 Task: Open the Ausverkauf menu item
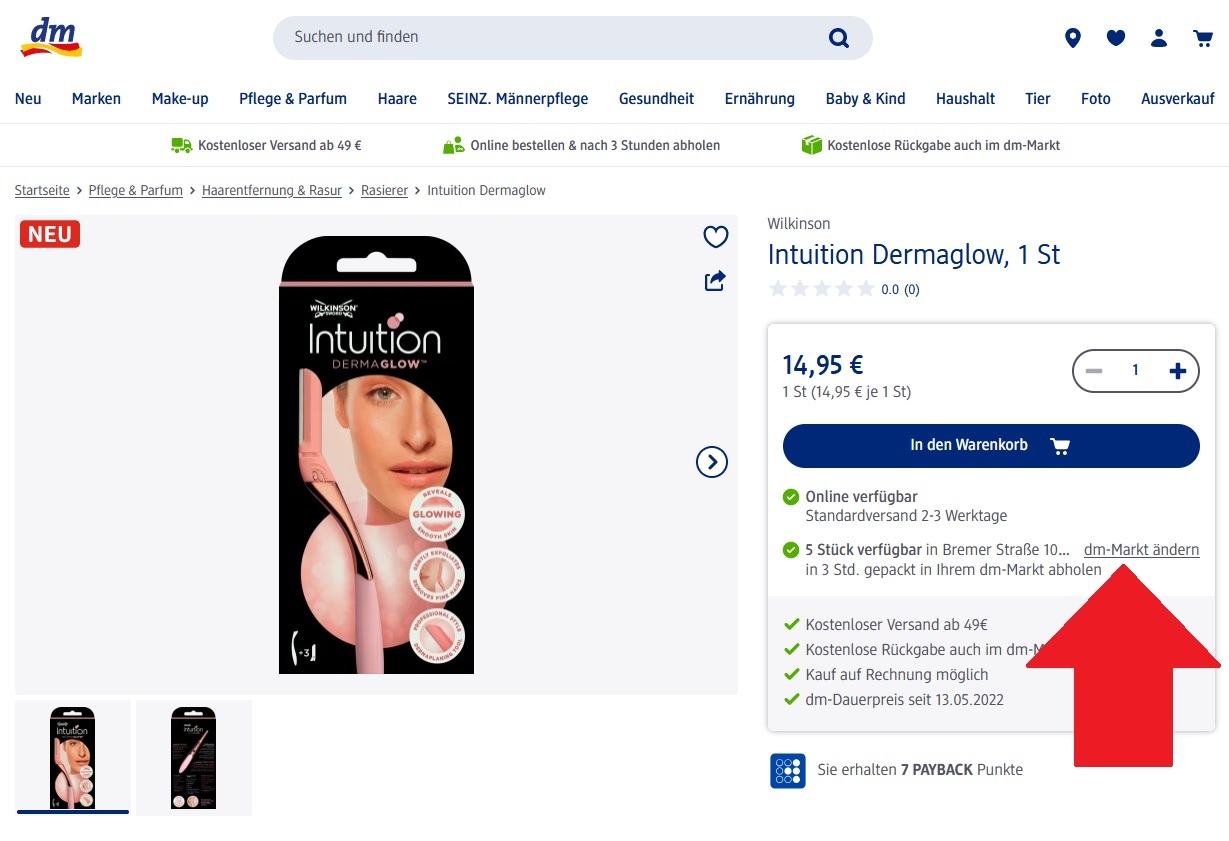[x=1178, y=98]
